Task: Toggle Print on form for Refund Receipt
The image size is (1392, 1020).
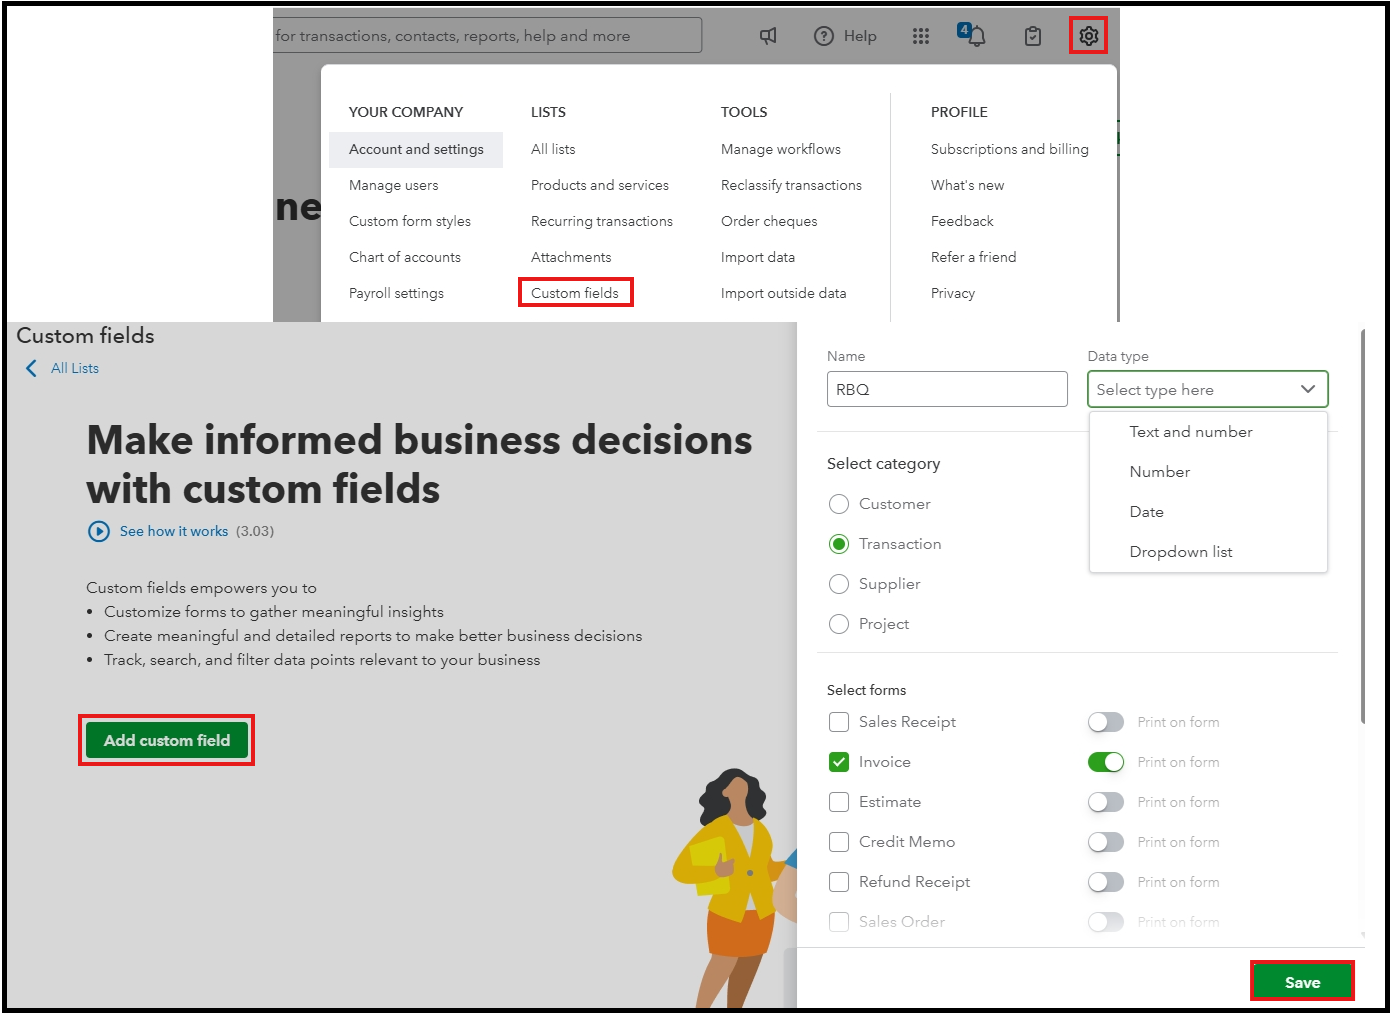Action: [x=1106, y=882]
